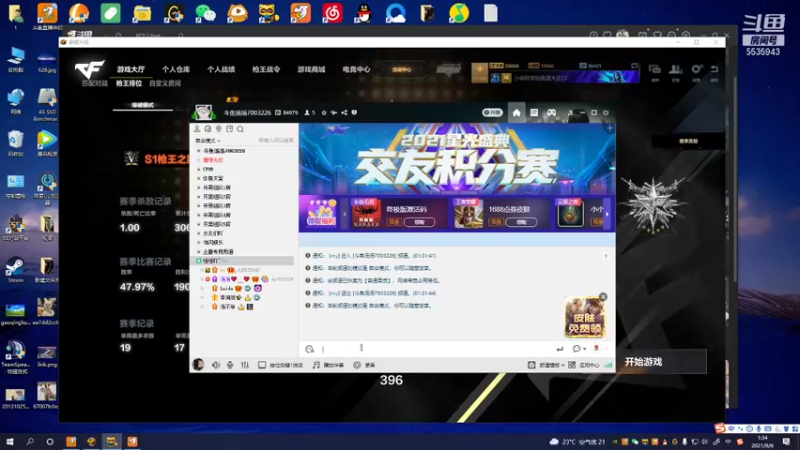Image resolution: width=800 pixels, height=450 pixels.
Task: Select the 自定义房间 sub-tab
Action: tap(165, 83)
